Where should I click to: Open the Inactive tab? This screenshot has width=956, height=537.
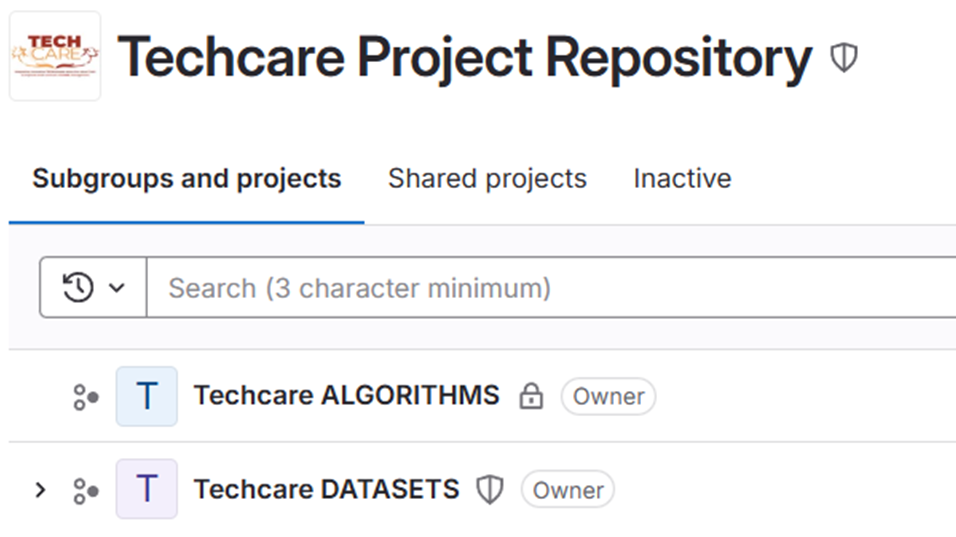point(682,179)
